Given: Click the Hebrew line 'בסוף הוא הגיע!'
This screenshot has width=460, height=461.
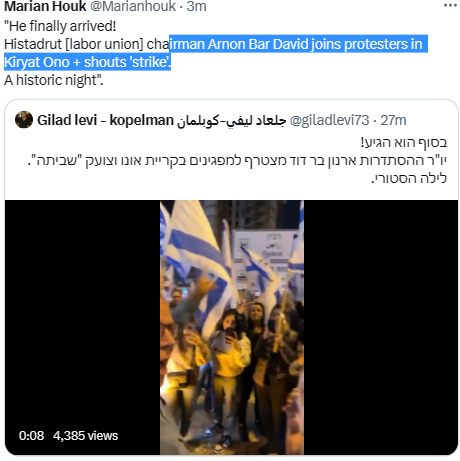Looking at the screenshot, I should pyautogui.click(x=404, y=142).
